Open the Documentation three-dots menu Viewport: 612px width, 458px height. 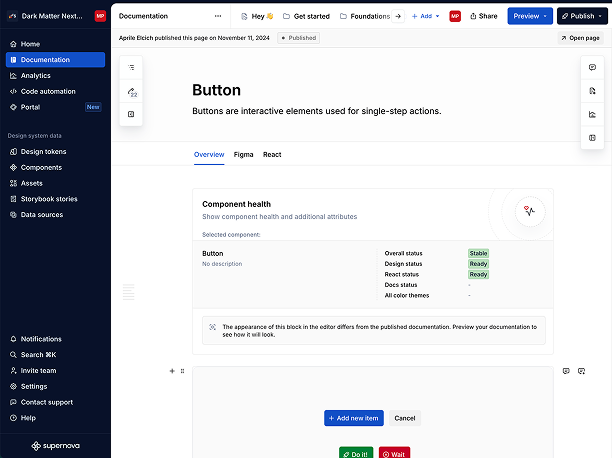pos(218,16)
